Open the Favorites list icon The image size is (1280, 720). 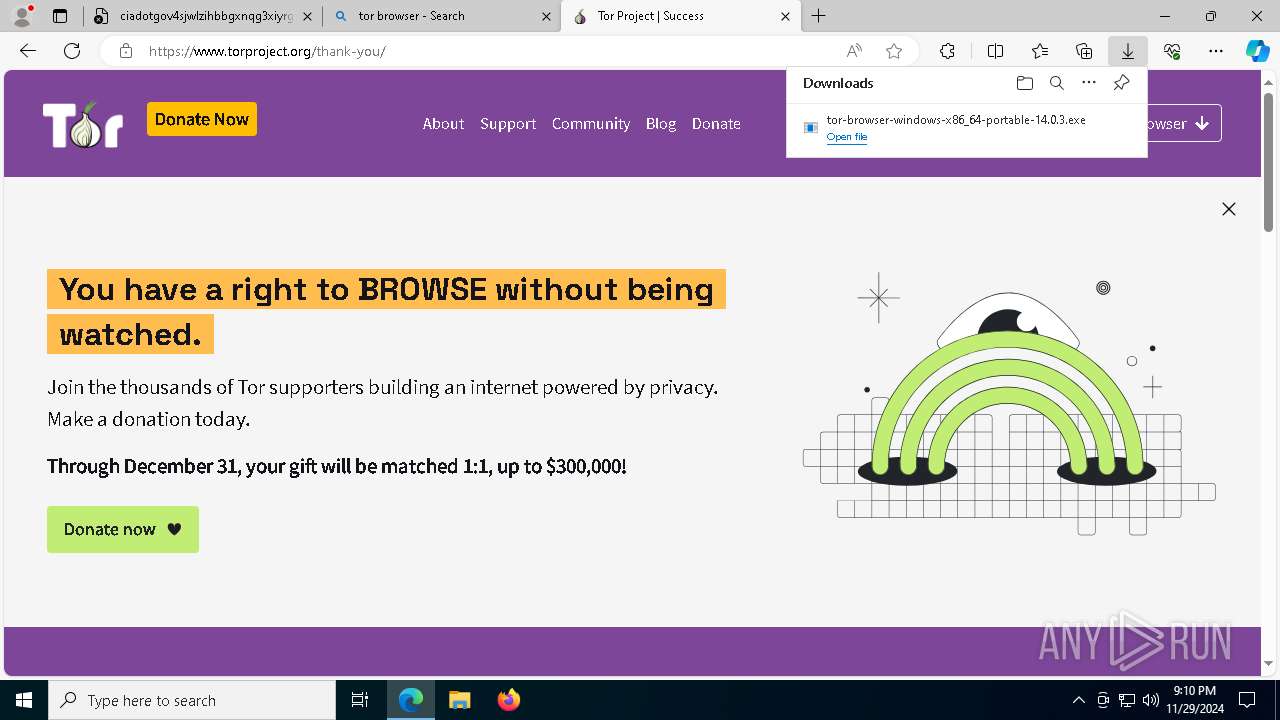[1040, 51]
